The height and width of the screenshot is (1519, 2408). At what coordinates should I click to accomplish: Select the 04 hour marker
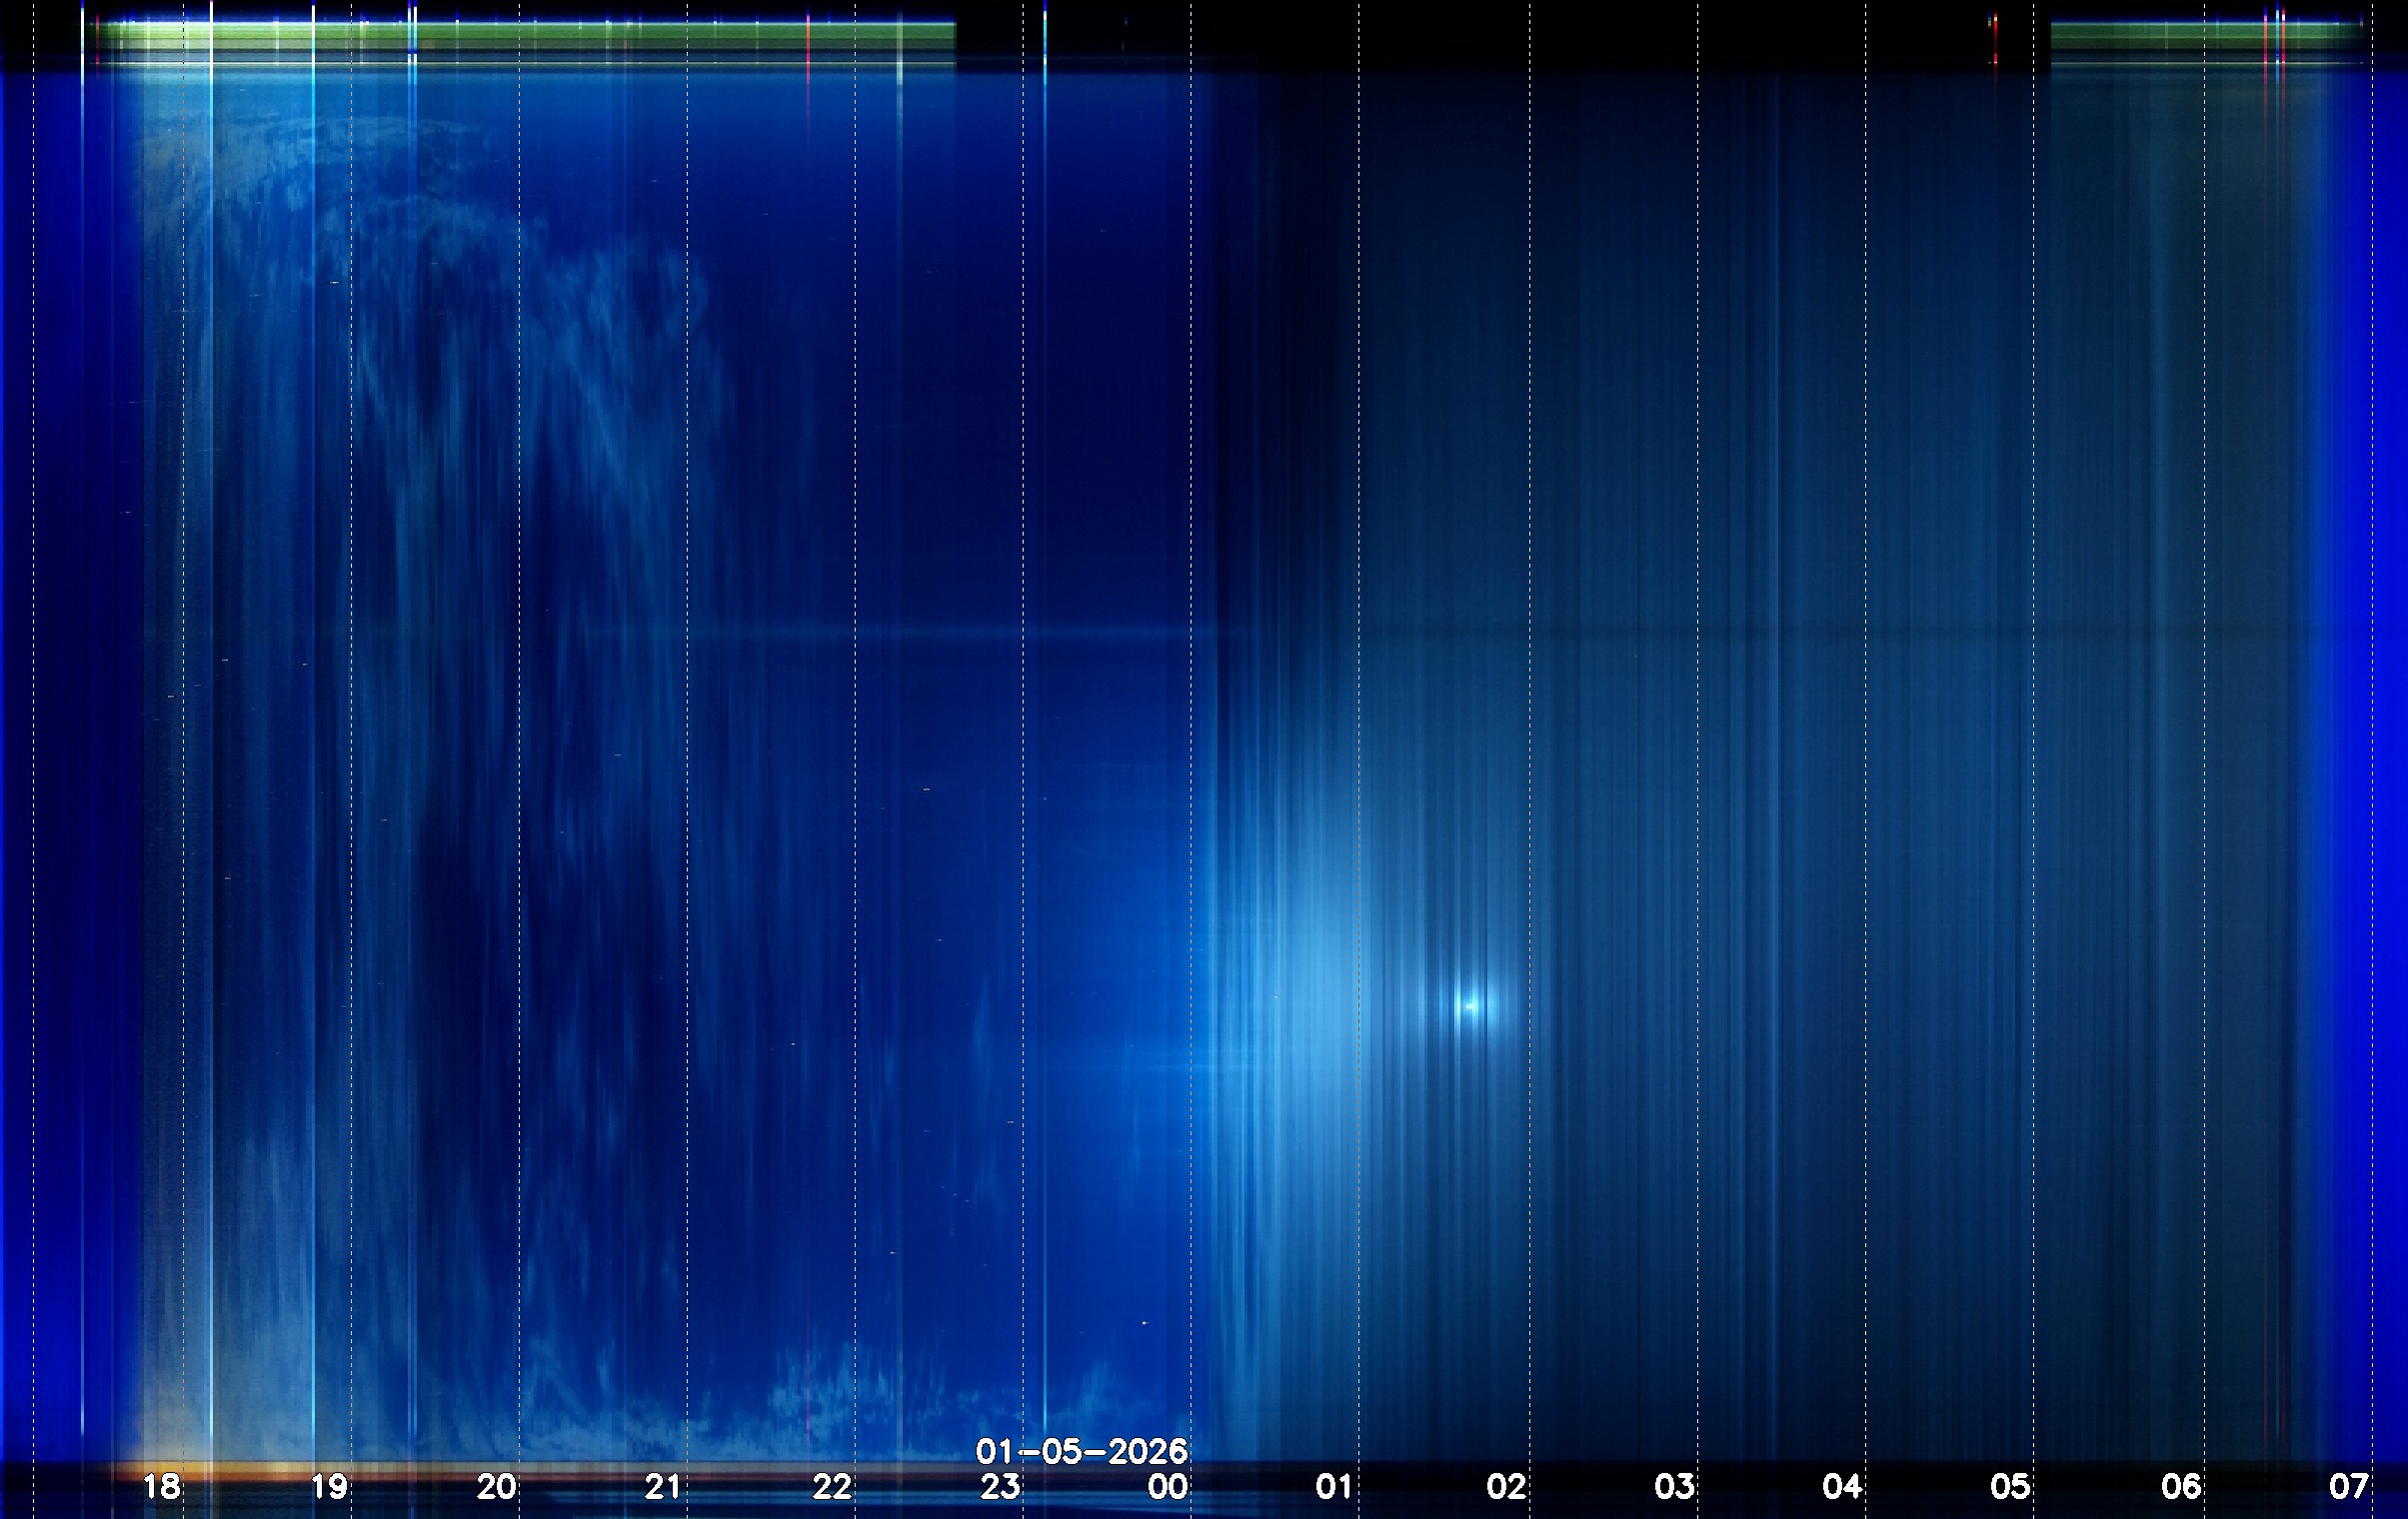pos(1842,1487)
